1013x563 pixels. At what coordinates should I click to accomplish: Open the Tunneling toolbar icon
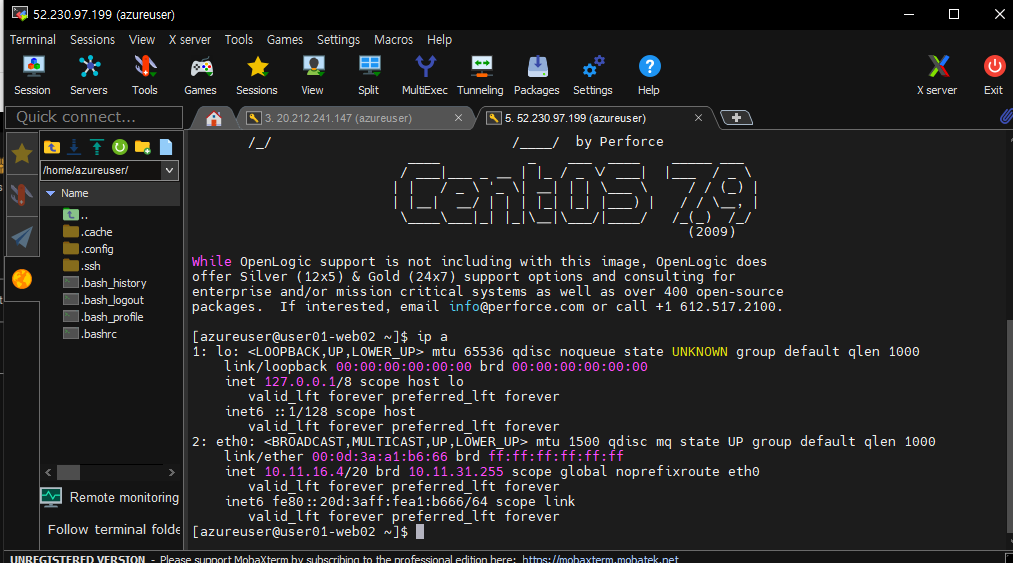[x=481, y=75]
